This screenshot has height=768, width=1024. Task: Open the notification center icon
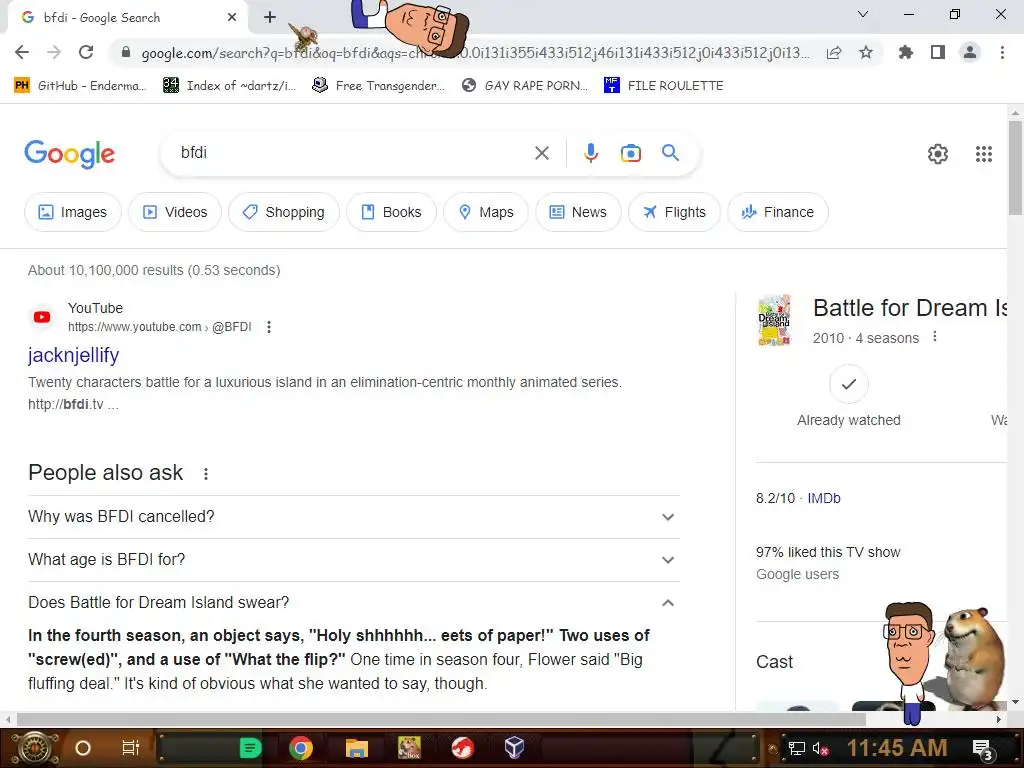tap(982, 749)
